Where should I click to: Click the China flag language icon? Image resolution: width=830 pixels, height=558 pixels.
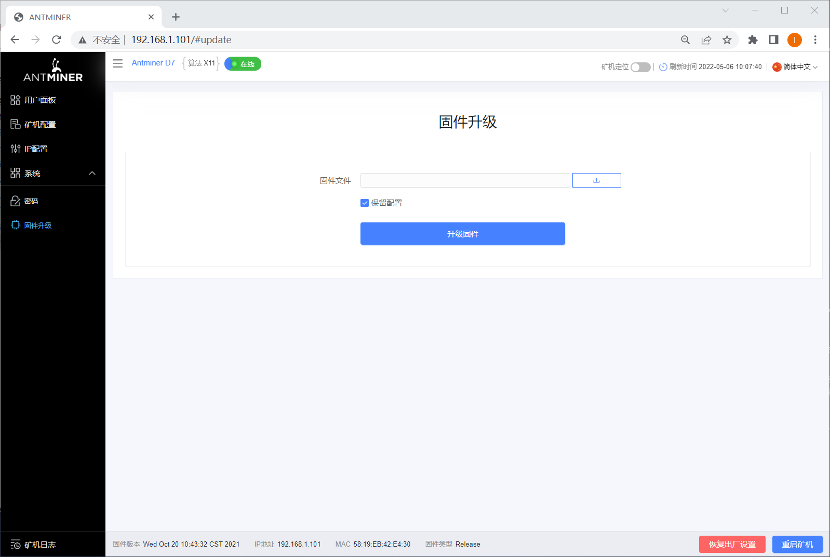[x=777, y=67]
